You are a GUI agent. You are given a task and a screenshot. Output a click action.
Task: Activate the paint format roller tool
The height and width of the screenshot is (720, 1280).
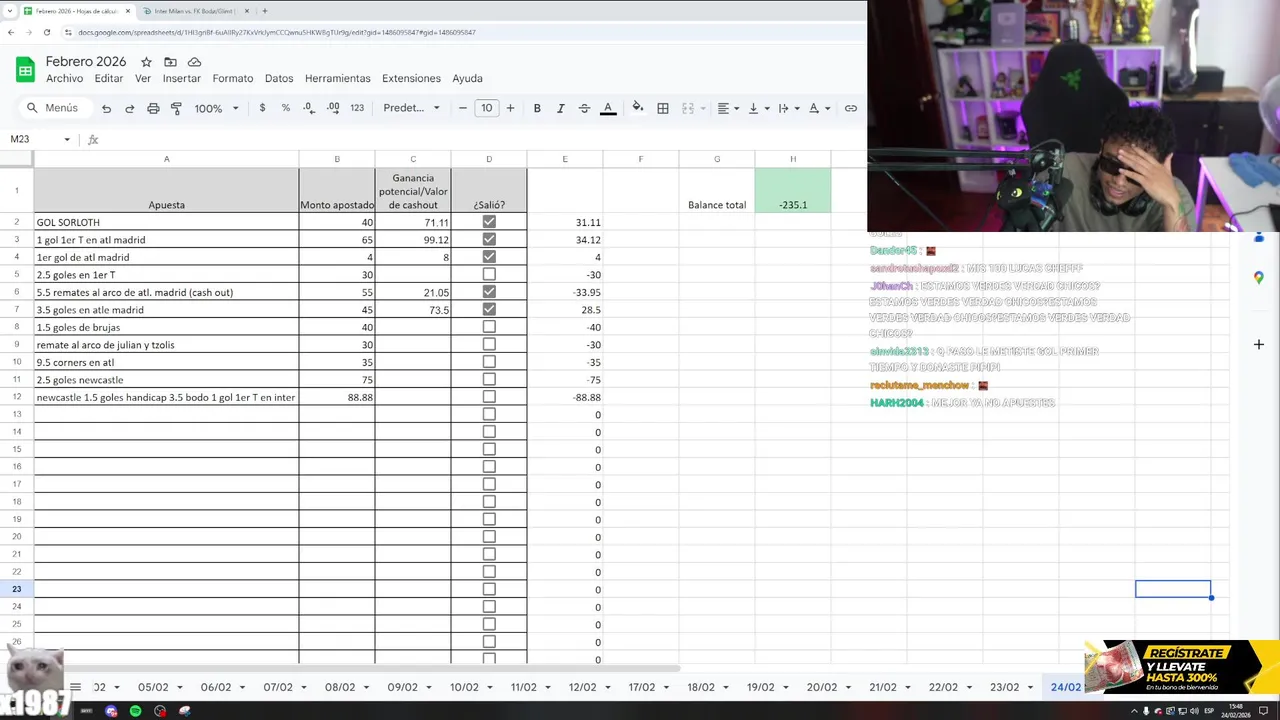(x=176, y=108)
